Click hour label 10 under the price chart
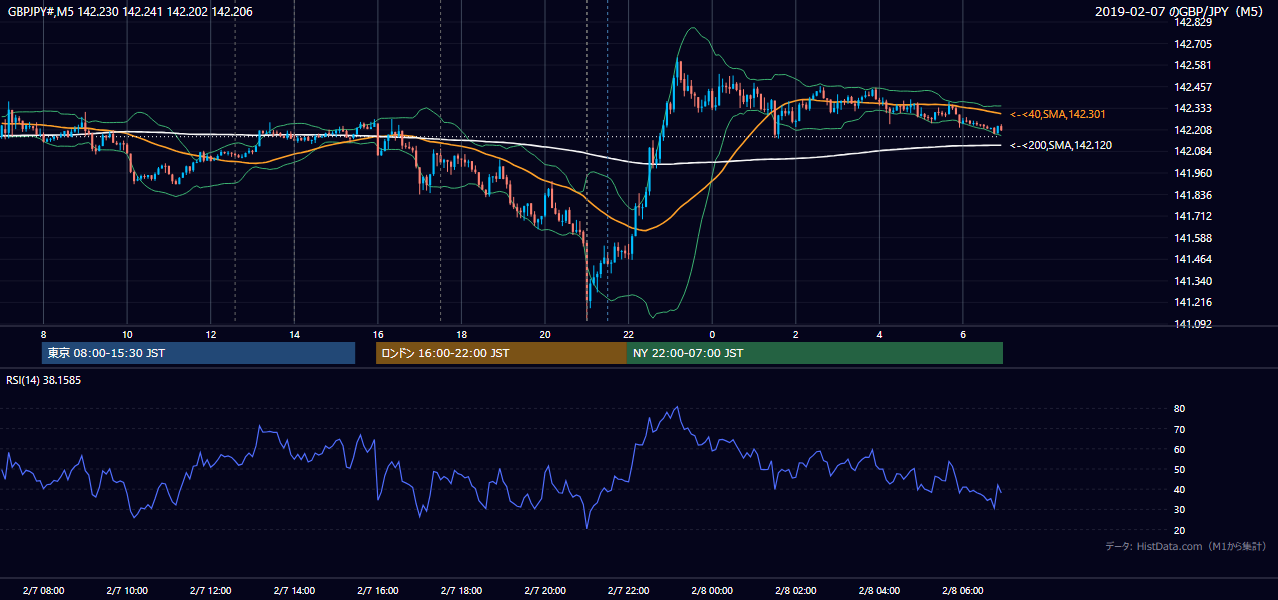This screenshot has height=600, width=1278. [127, 334]
